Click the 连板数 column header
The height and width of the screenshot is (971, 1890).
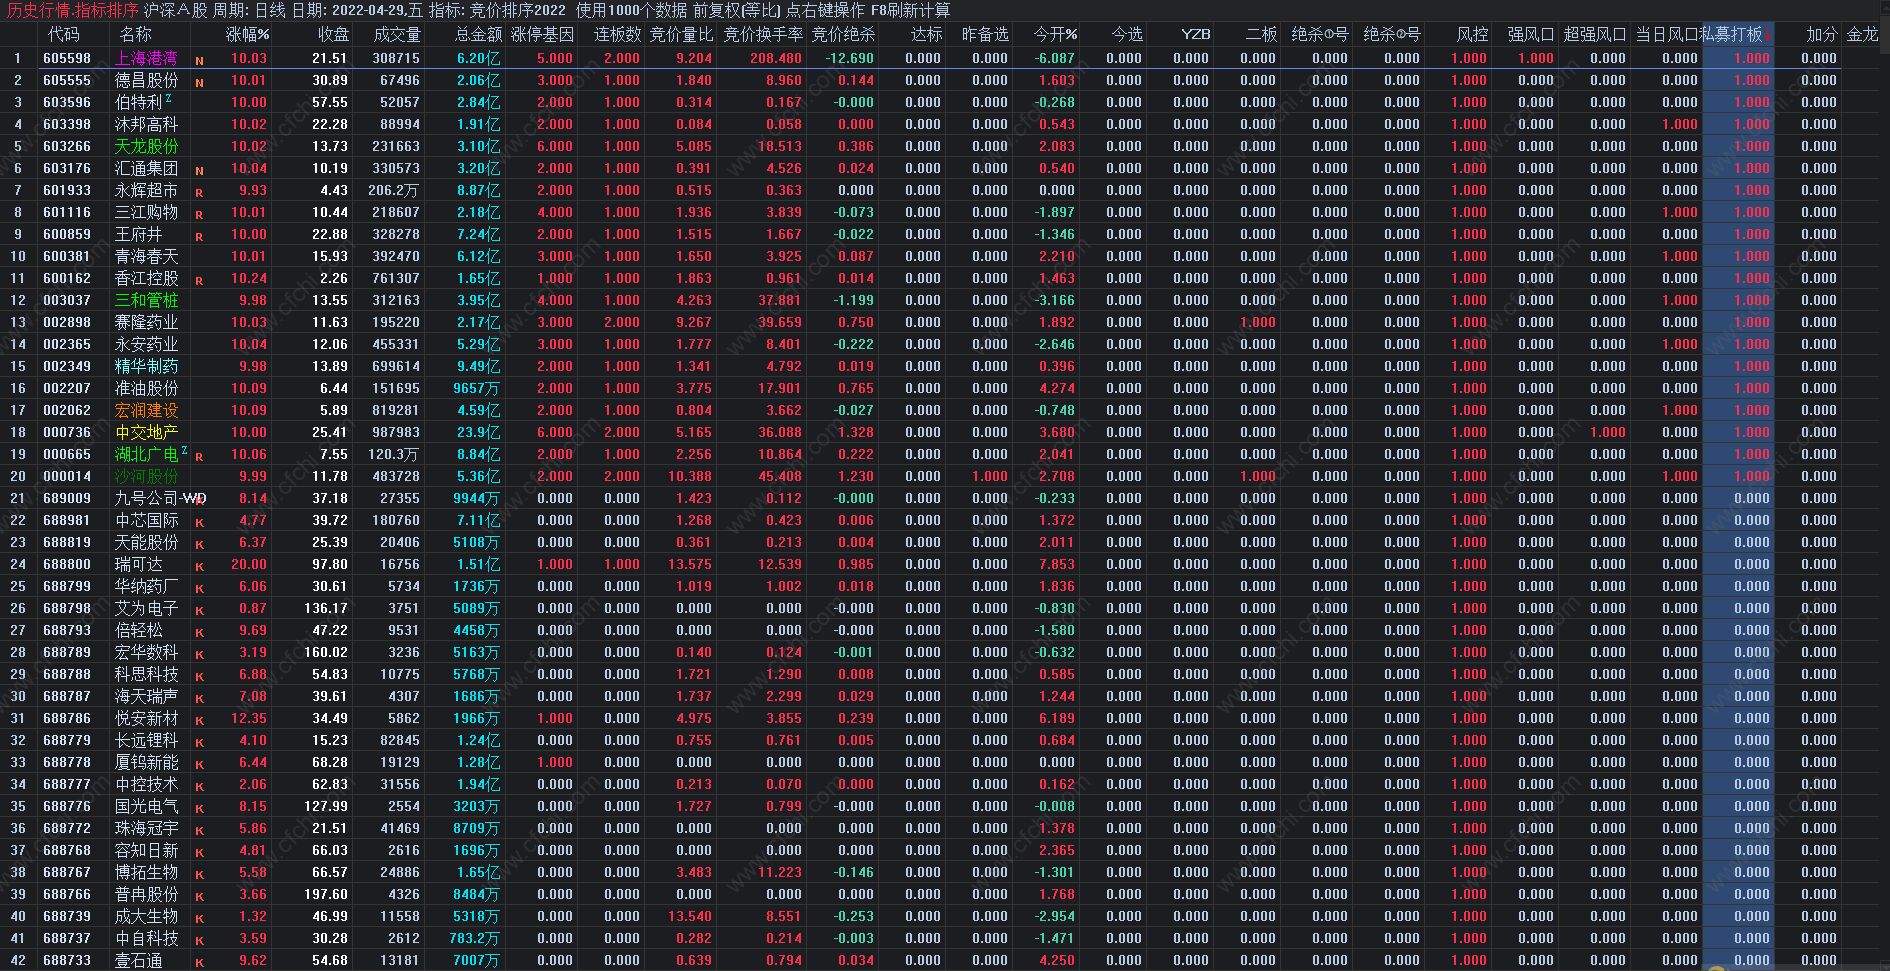coord(617,34)
